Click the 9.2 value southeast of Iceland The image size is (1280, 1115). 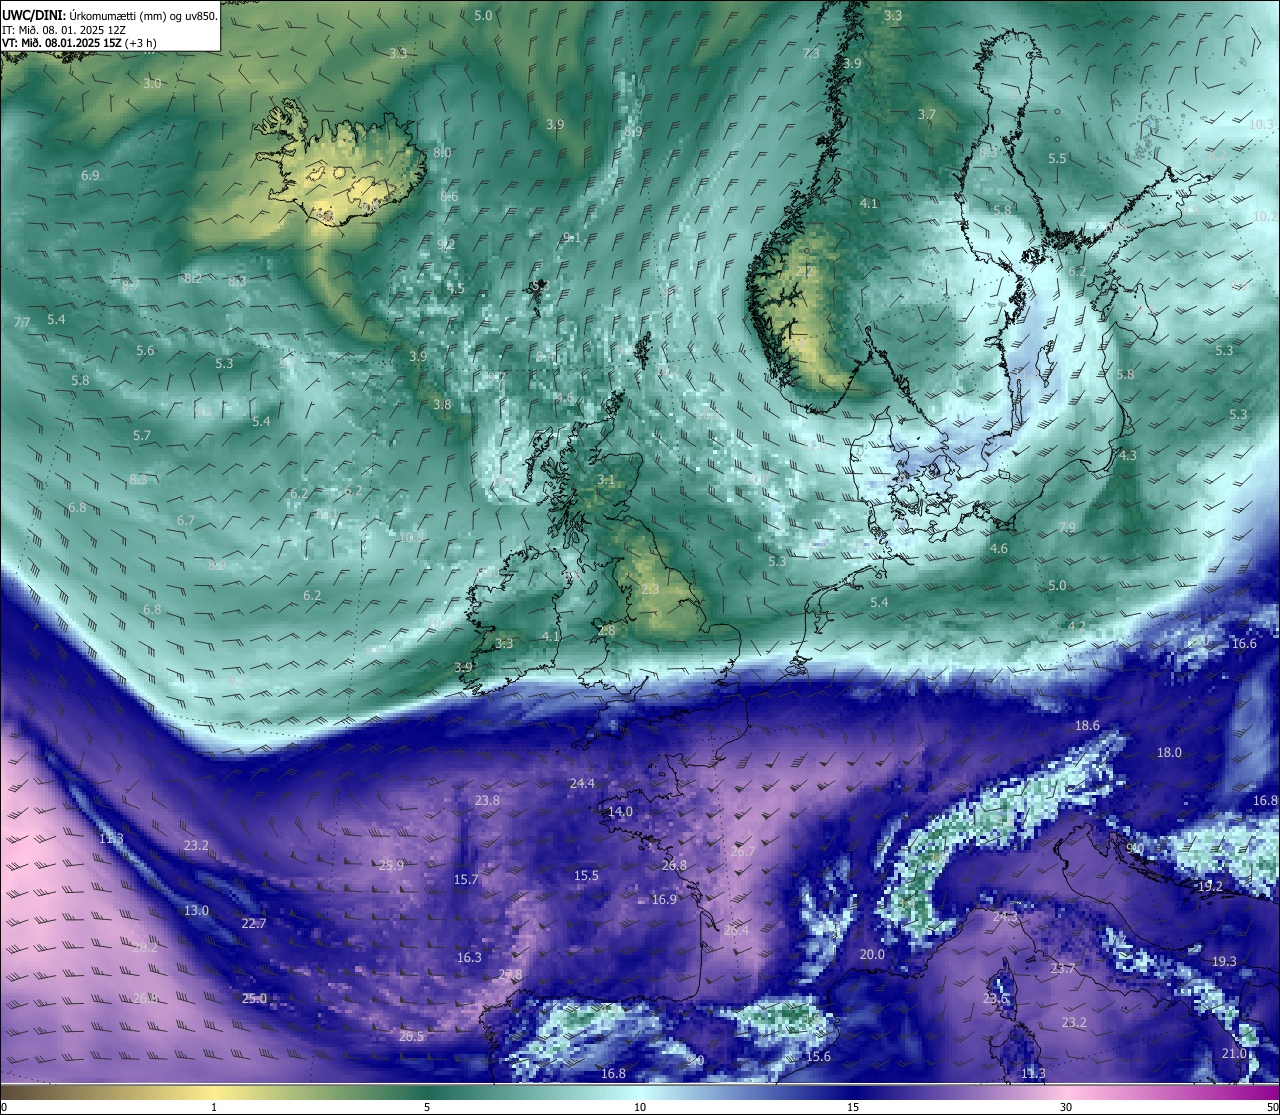click(x=446, y=245)
